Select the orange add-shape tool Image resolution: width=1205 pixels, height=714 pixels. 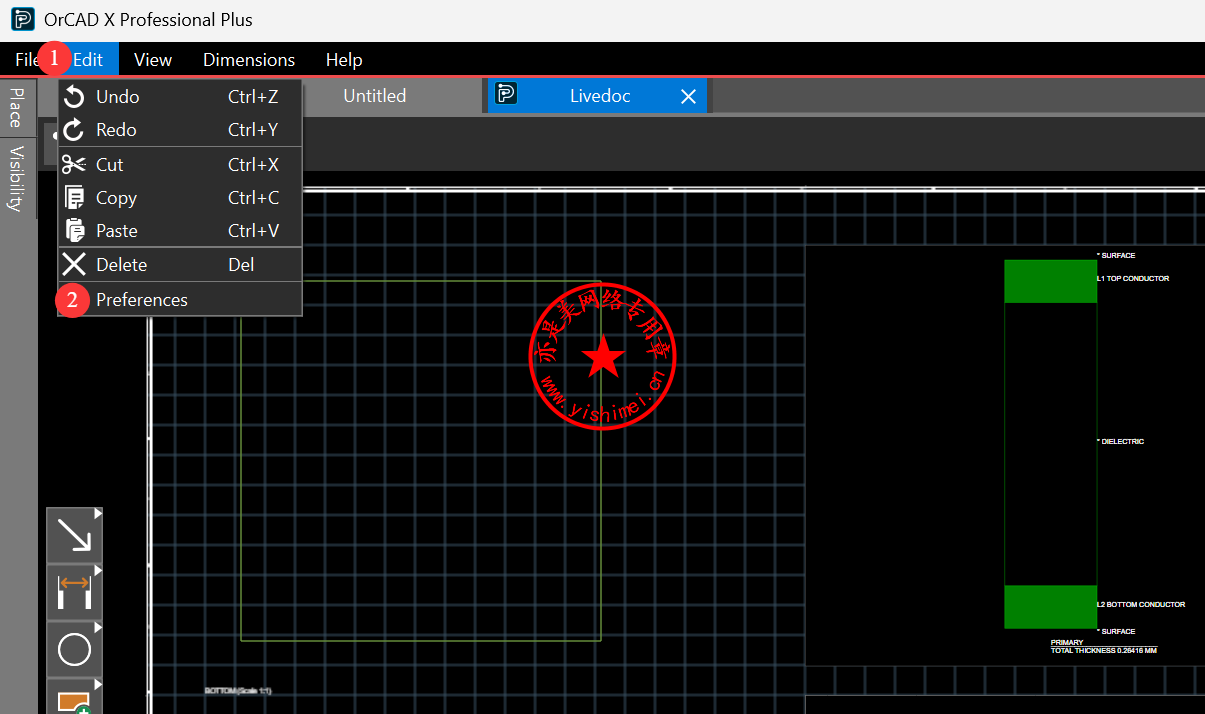74,699
